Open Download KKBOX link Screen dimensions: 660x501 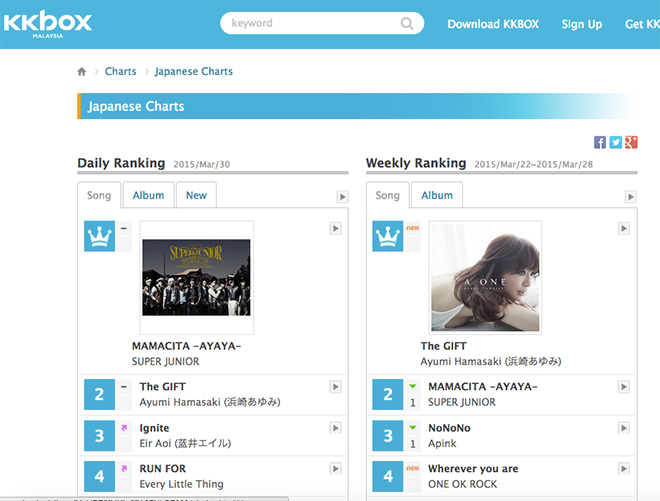click(494, 24)
